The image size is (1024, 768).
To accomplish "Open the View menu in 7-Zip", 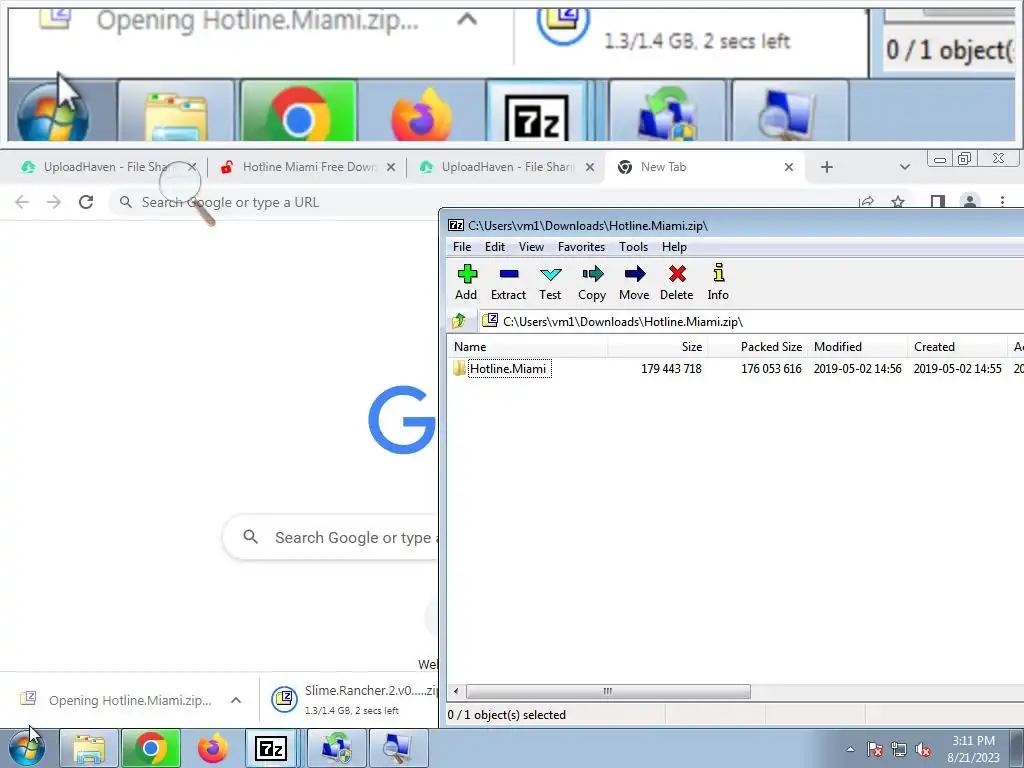I will coord(531,247).
